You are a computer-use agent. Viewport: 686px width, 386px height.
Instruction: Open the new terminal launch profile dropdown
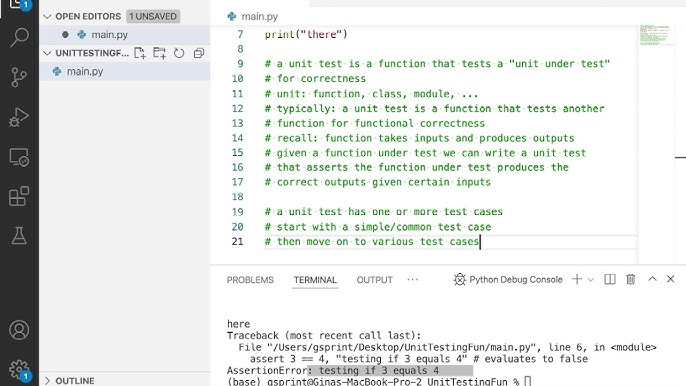591,280
